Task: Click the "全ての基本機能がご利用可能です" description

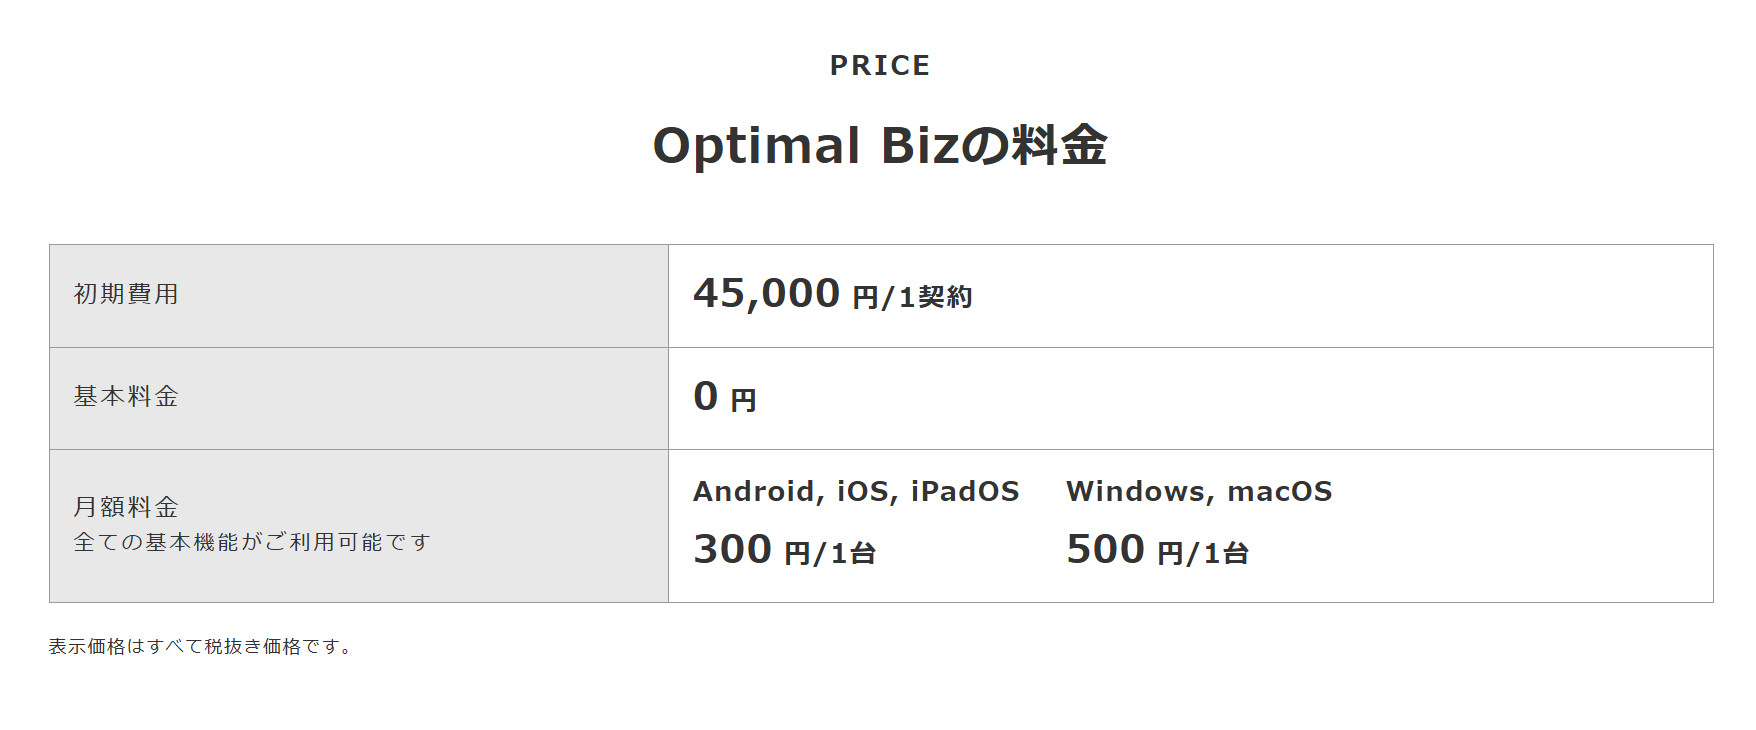Action: (252, 542)
